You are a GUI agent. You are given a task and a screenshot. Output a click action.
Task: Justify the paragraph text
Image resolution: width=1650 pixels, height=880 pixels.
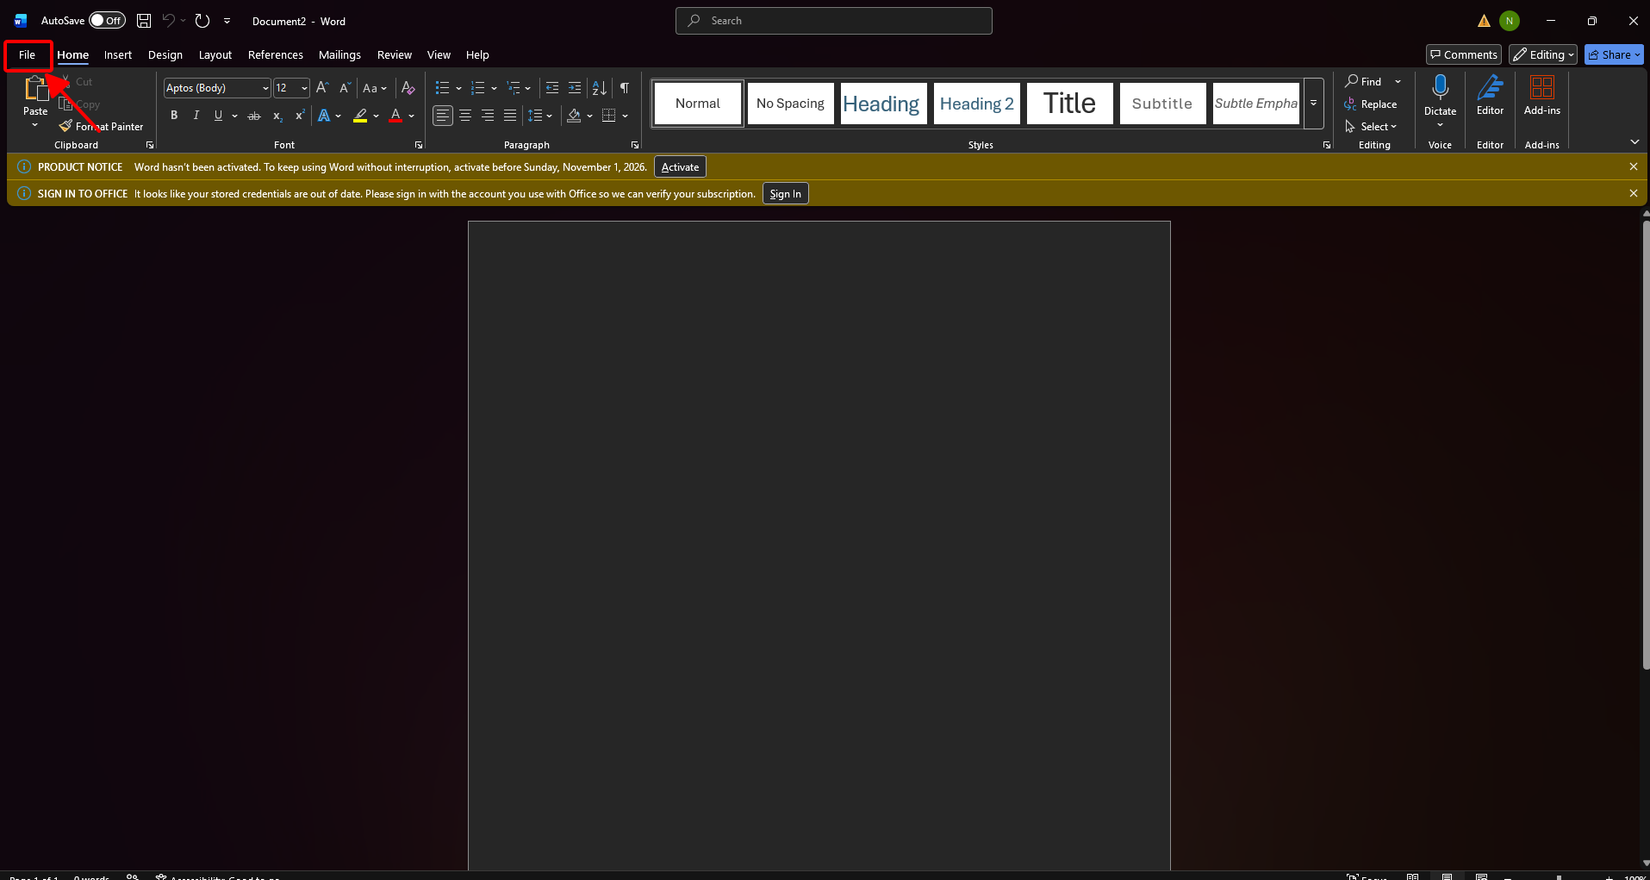[x=510, y=116]
